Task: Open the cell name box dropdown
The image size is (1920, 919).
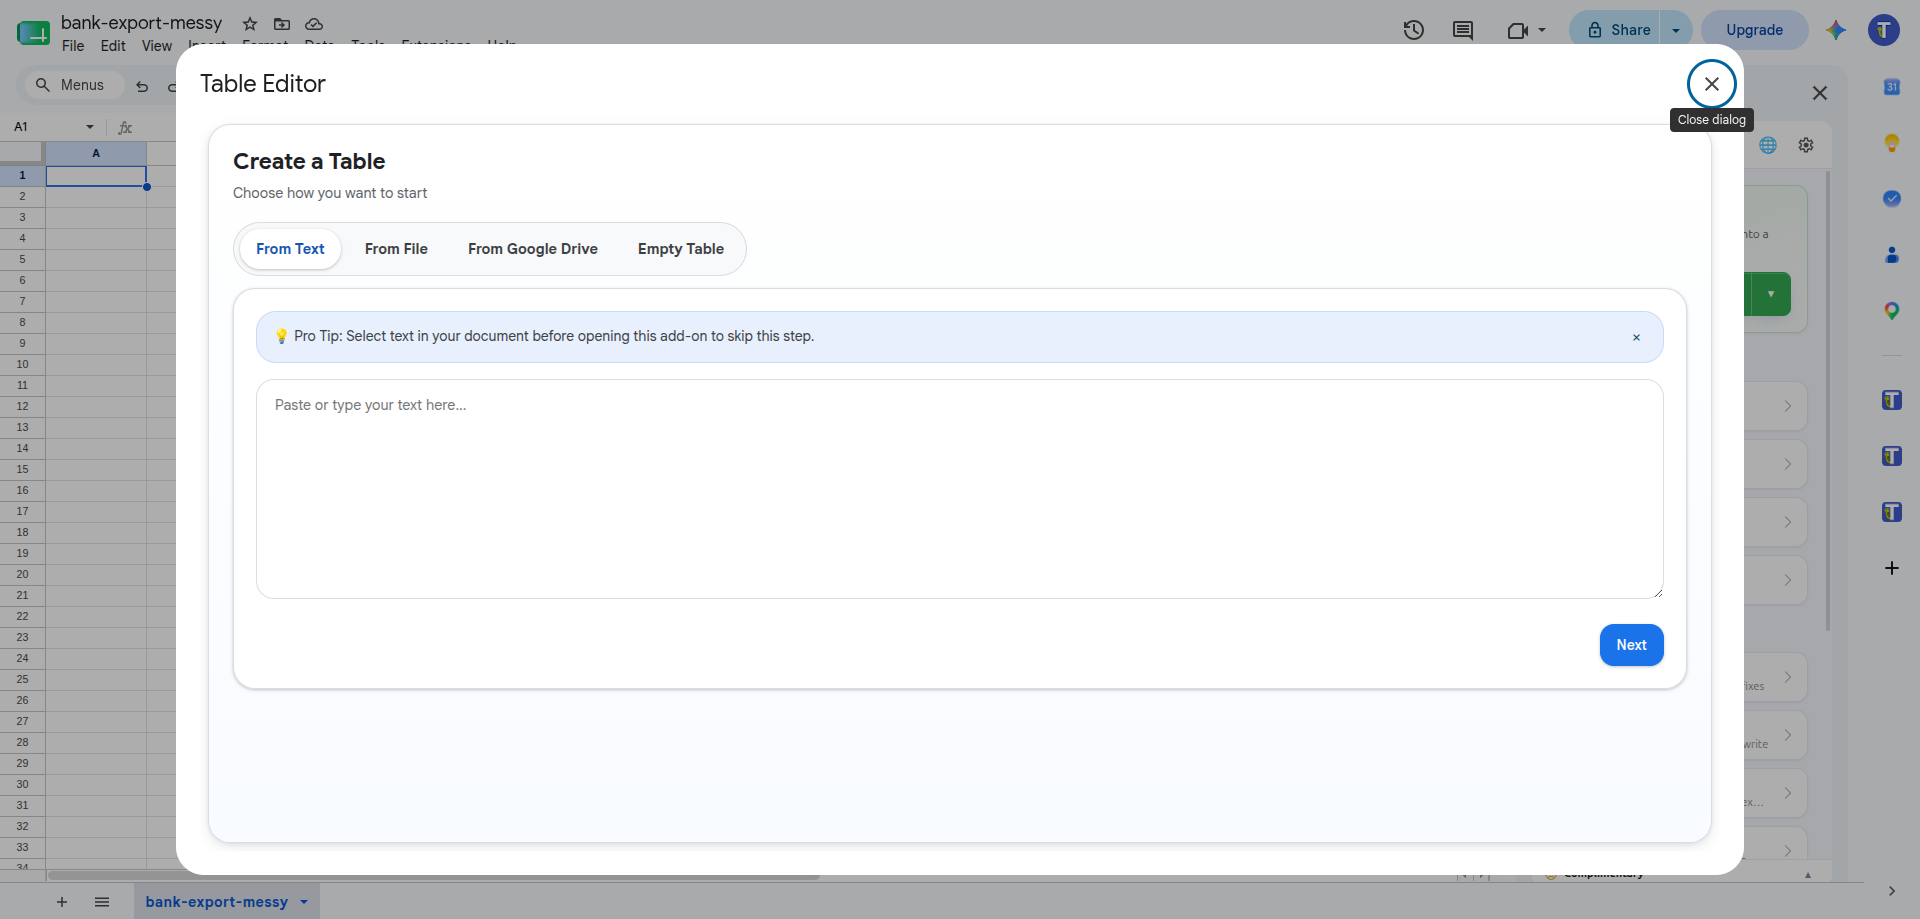Action: coord(90,127)
